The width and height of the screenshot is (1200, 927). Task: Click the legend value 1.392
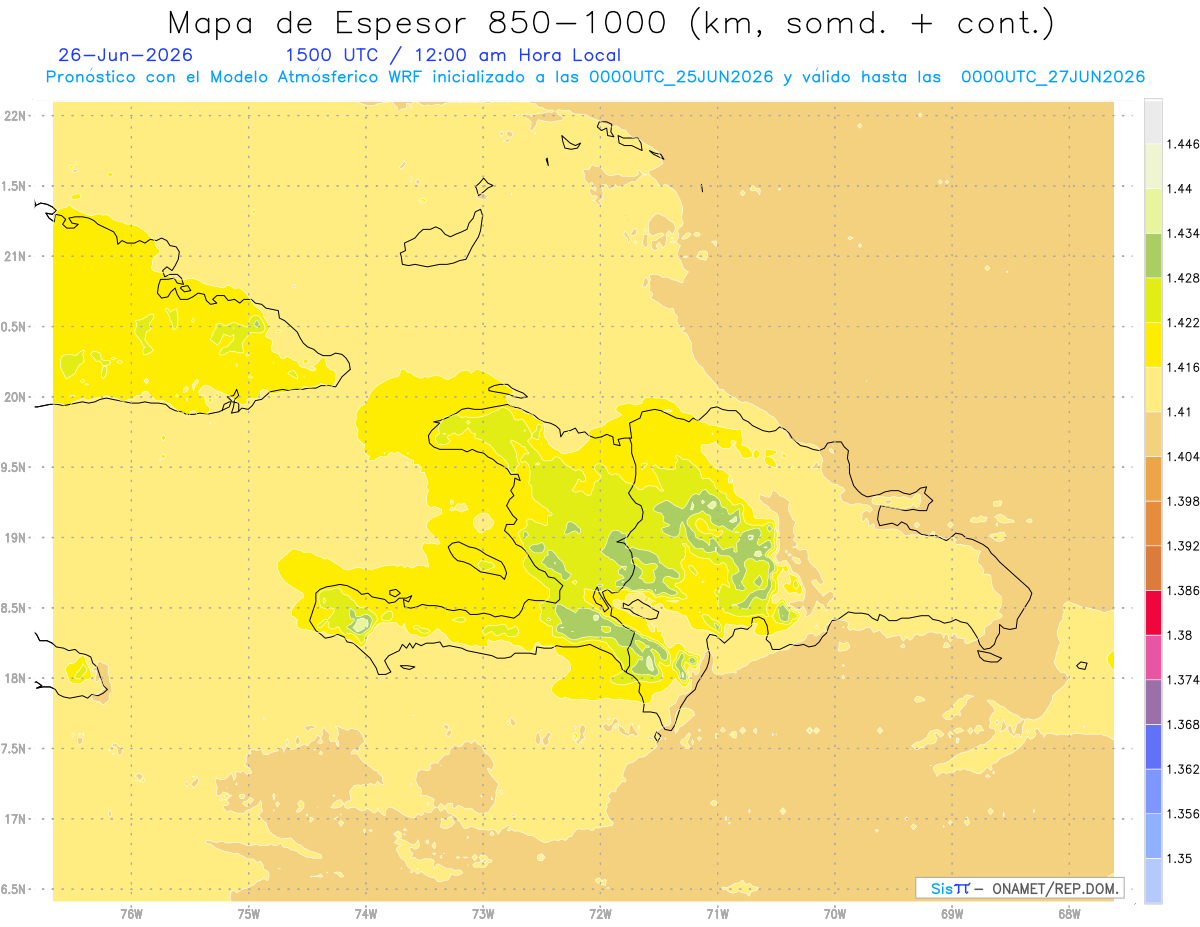click(x=1183, y=546)
